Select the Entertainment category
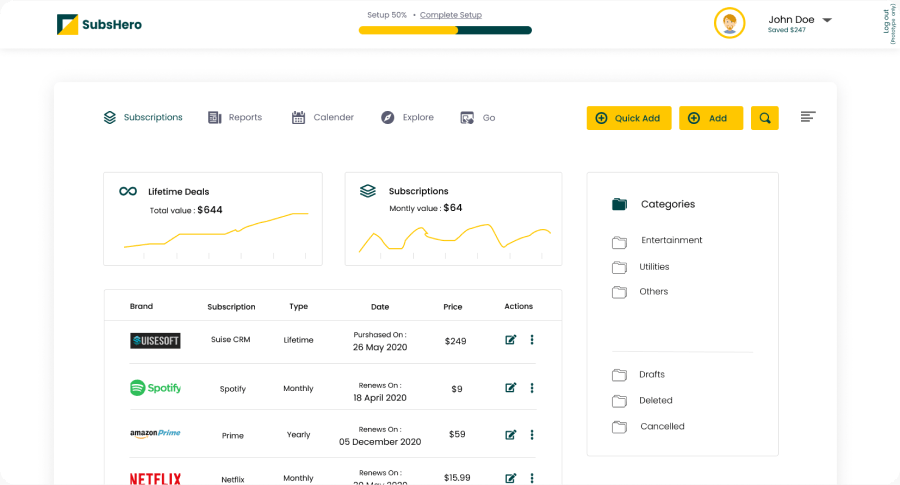This screenshot has width=900, height=485. pos(672,240)
